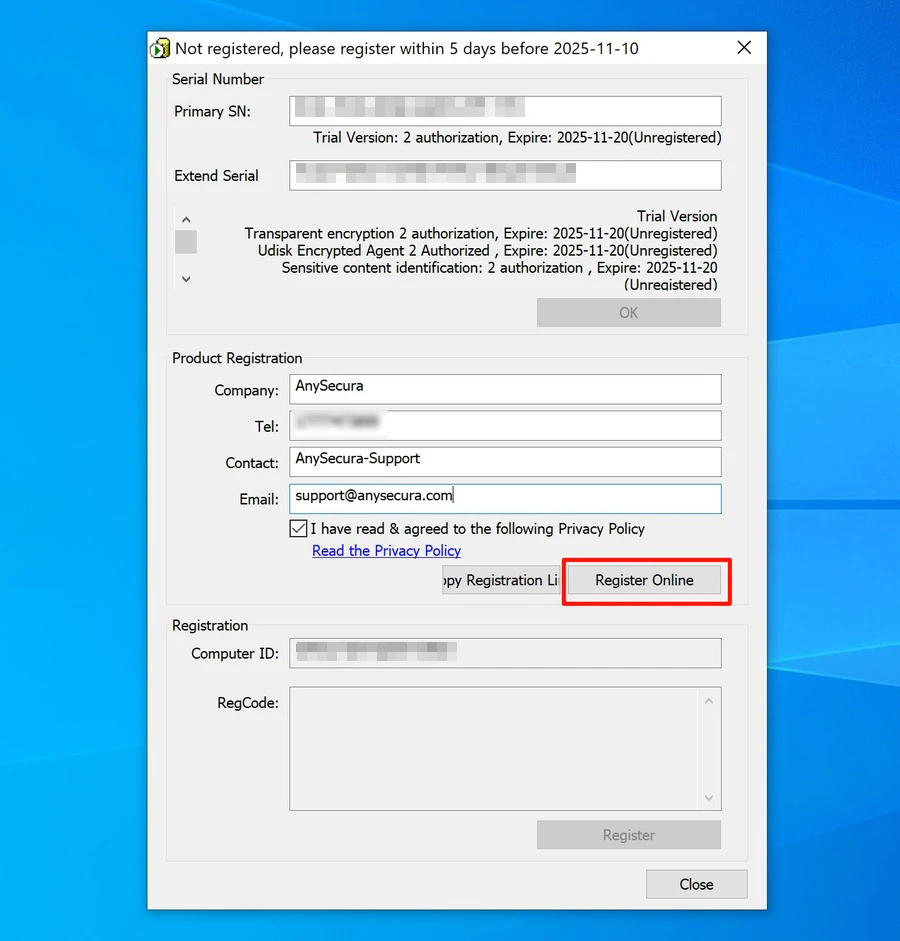
Task: Click the Copy Registration Link button
Action: pos(501,580)
